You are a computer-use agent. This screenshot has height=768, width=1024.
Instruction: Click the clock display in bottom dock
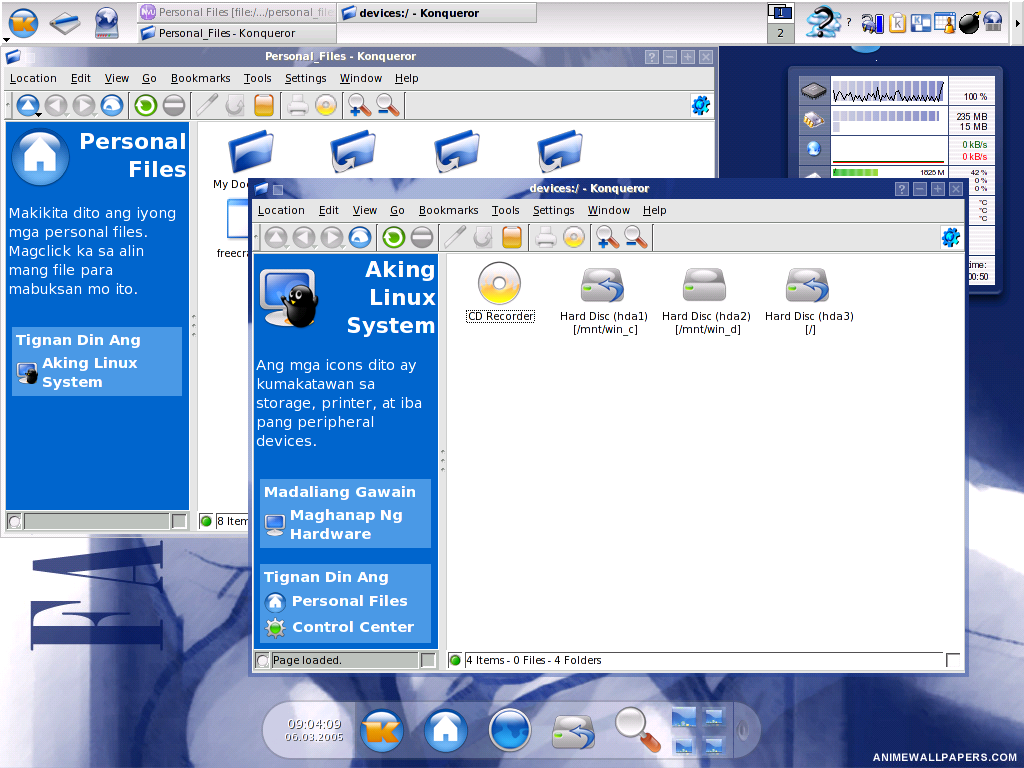point(314,729)
